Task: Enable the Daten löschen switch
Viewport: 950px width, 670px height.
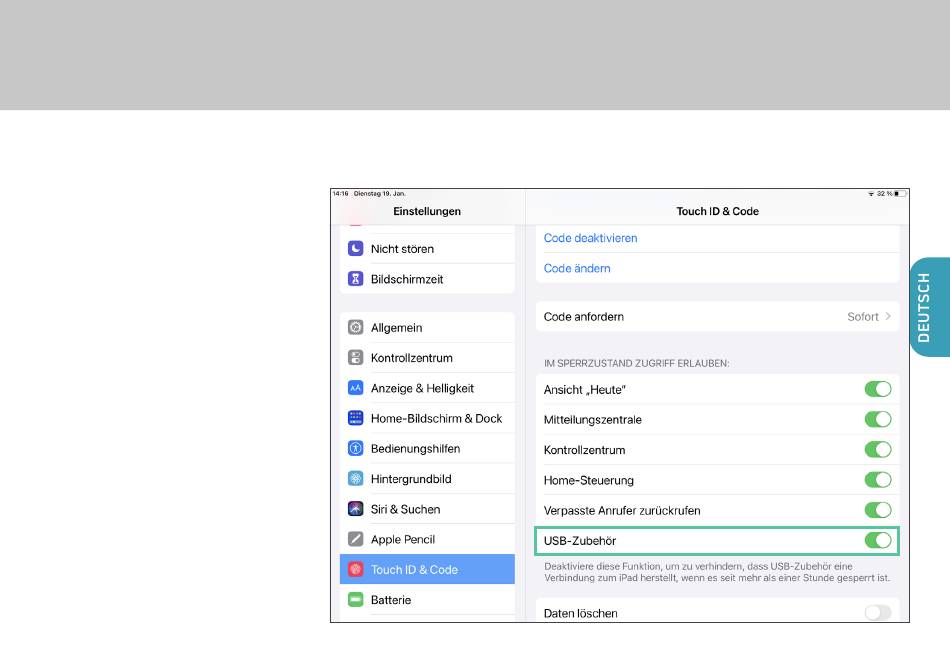Action: pos(878,612)
